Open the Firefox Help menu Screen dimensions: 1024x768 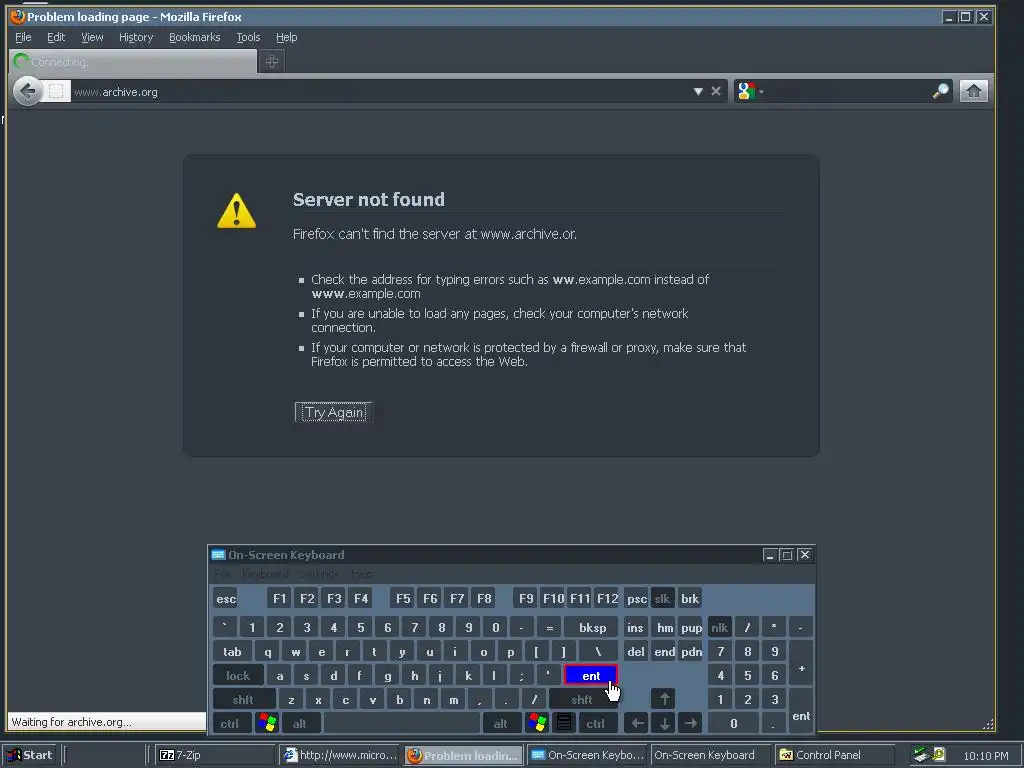point(286,37)
